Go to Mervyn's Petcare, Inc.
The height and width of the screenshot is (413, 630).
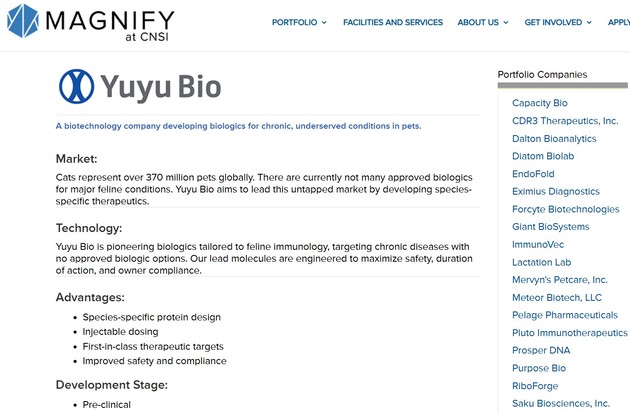559,280
